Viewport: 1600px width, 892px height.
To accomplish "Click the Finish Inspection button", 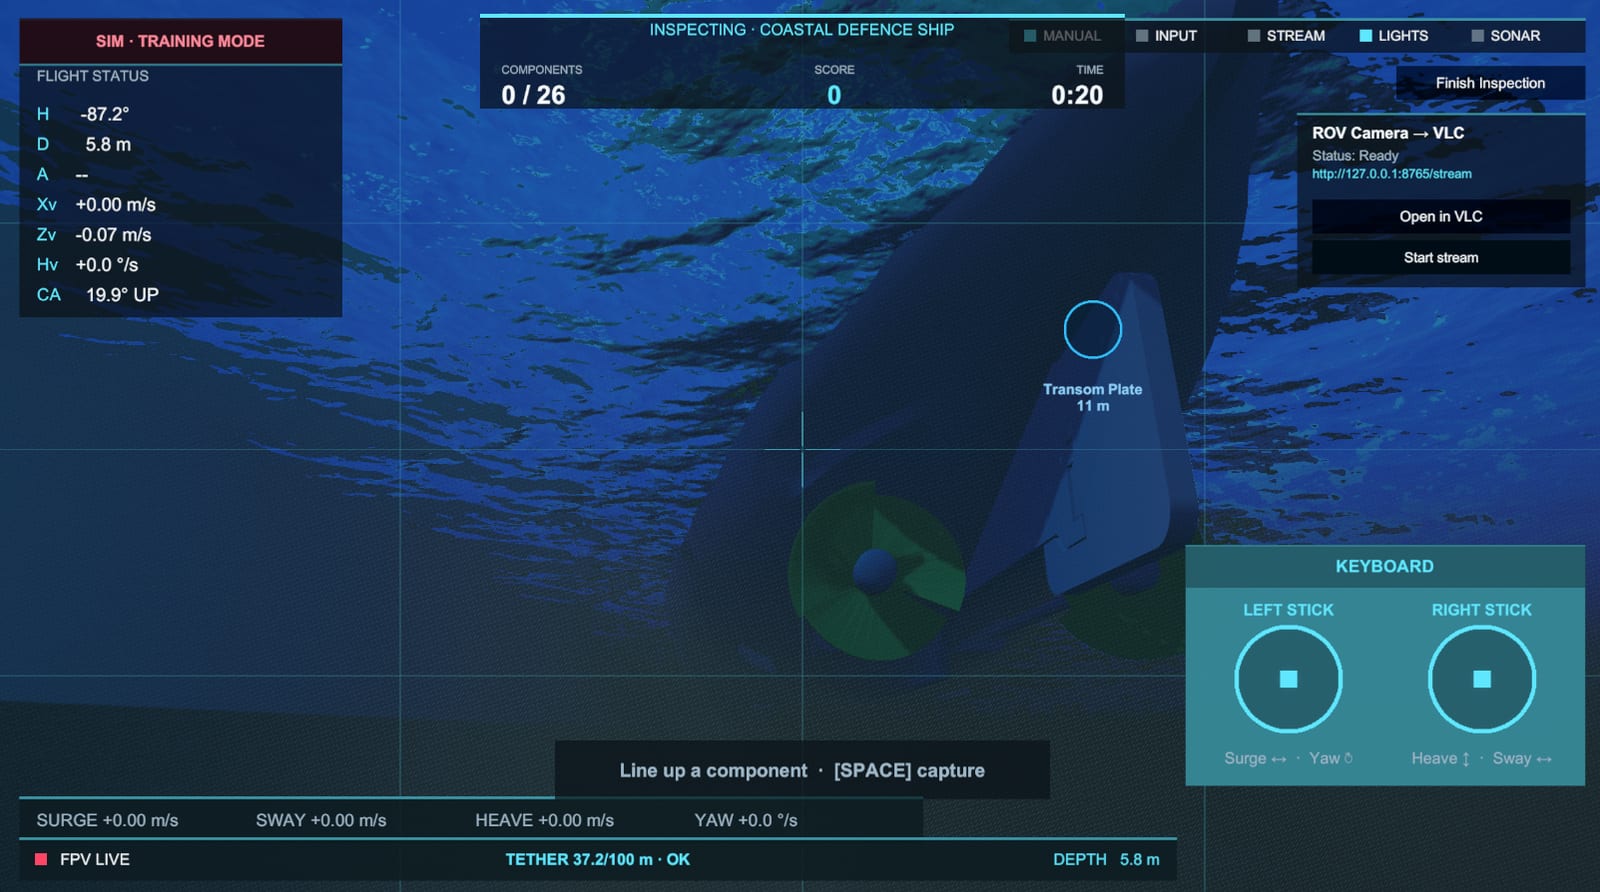I will point(1490,83).
